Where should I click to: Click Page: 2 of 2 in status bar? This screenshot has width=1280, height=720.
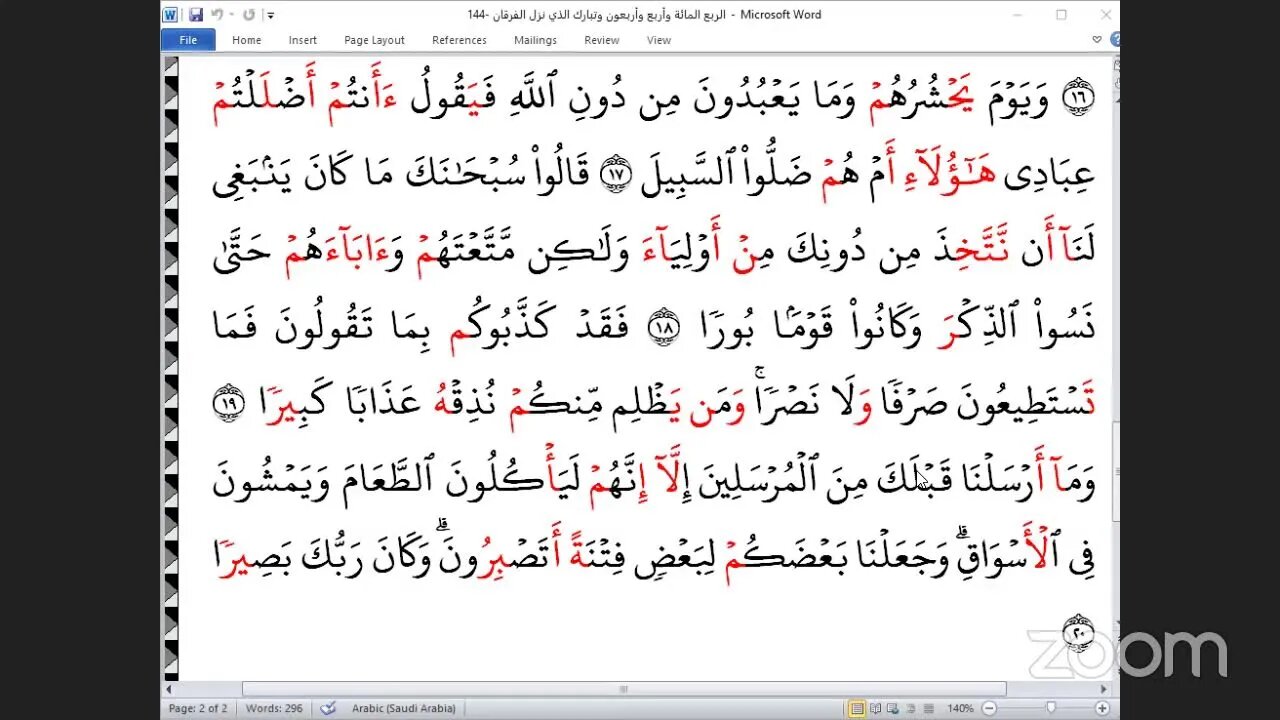click(x=198, y=708)
